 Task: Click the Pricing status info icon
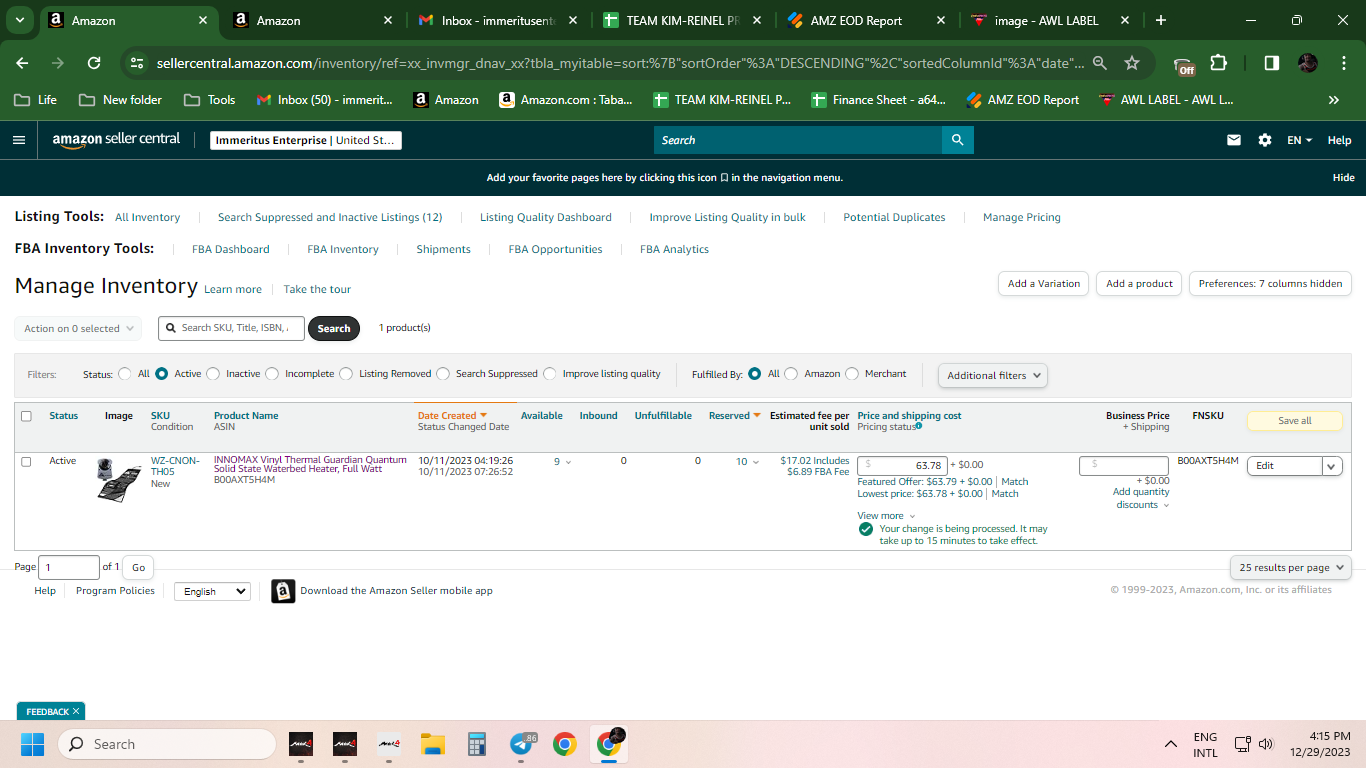(919, 426)
